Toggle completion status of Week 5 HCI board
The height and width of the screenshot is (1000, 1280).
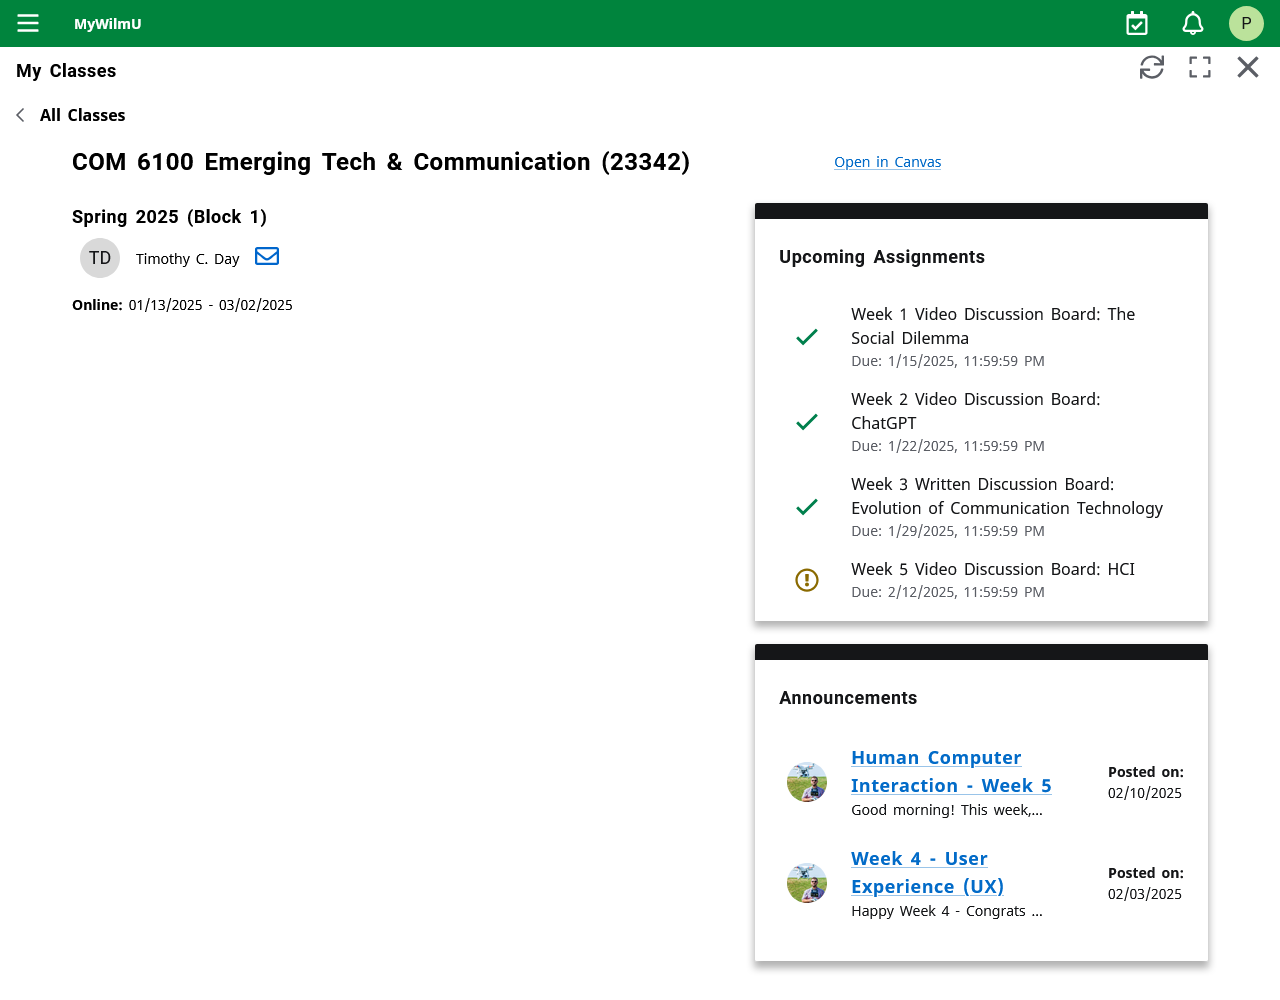807,579
